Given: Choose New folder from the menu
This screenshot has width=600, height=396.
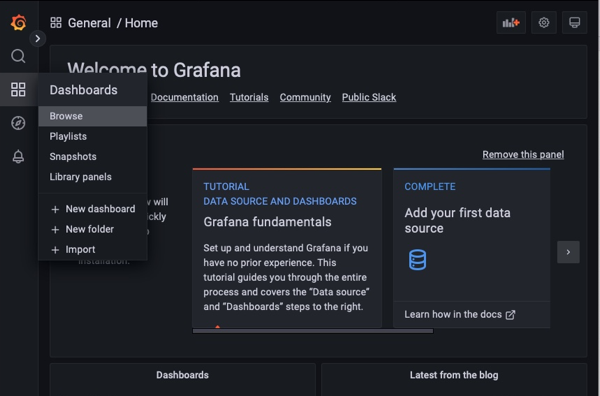Looking at the screenshot, I should pos(93,229).
